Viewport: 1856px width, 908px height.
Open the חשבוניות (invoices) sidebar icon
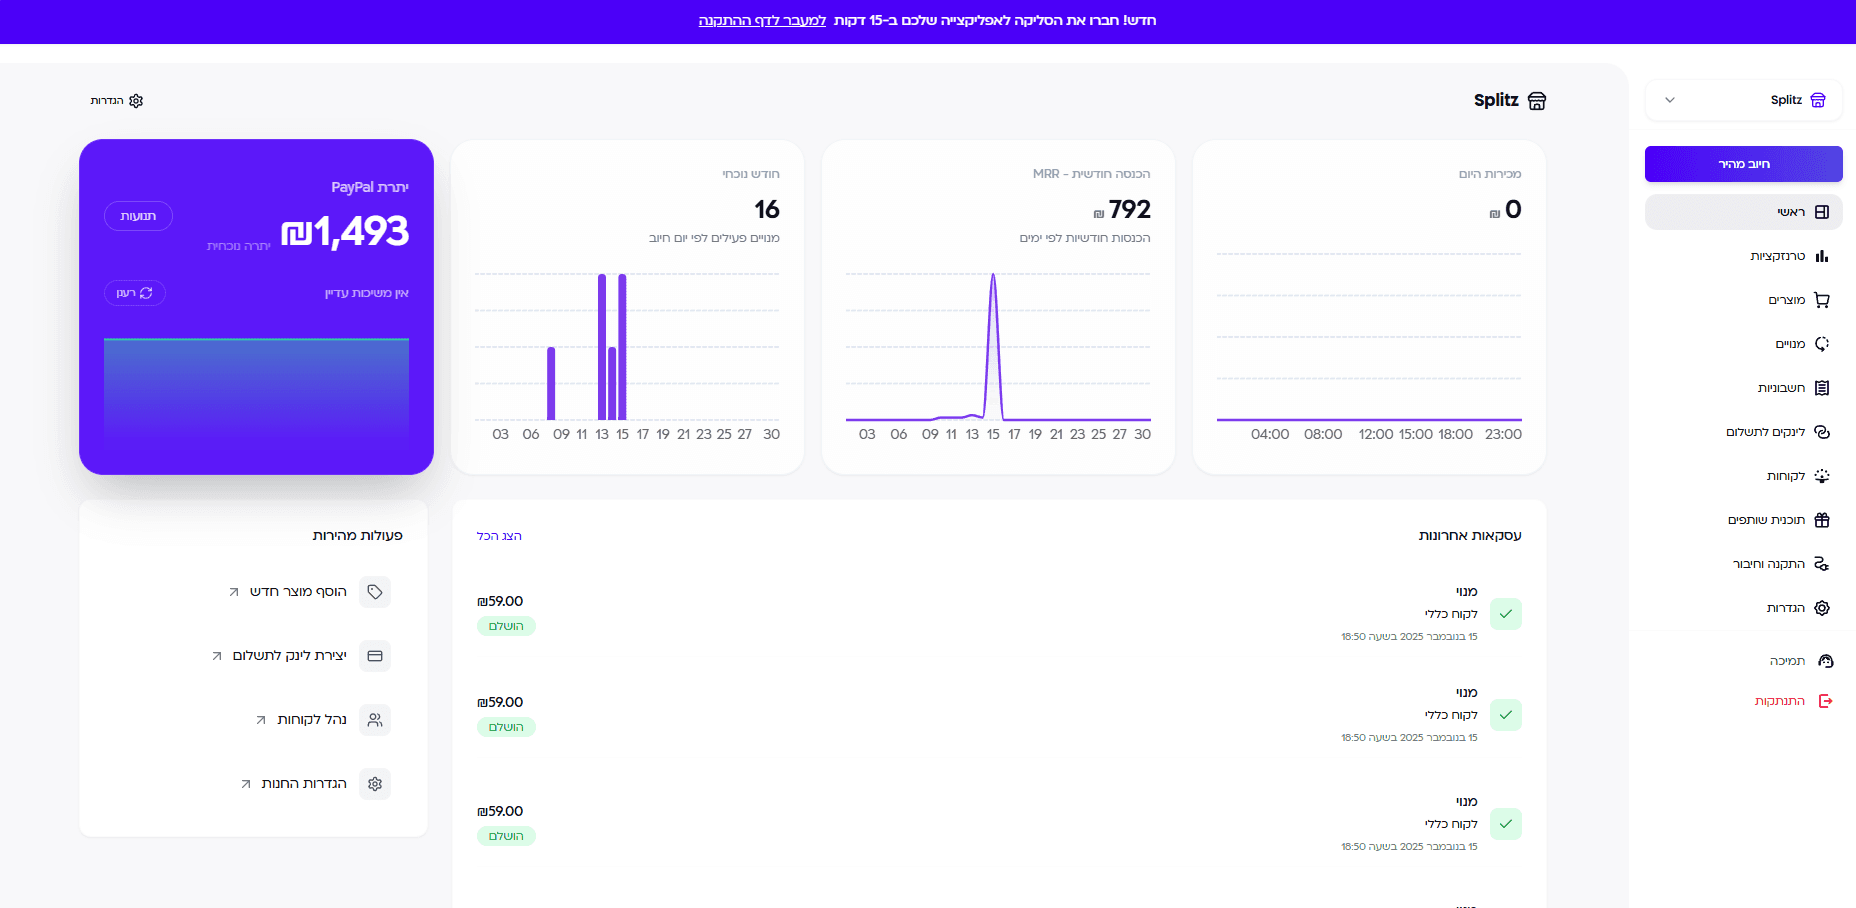click(1821, 388)
